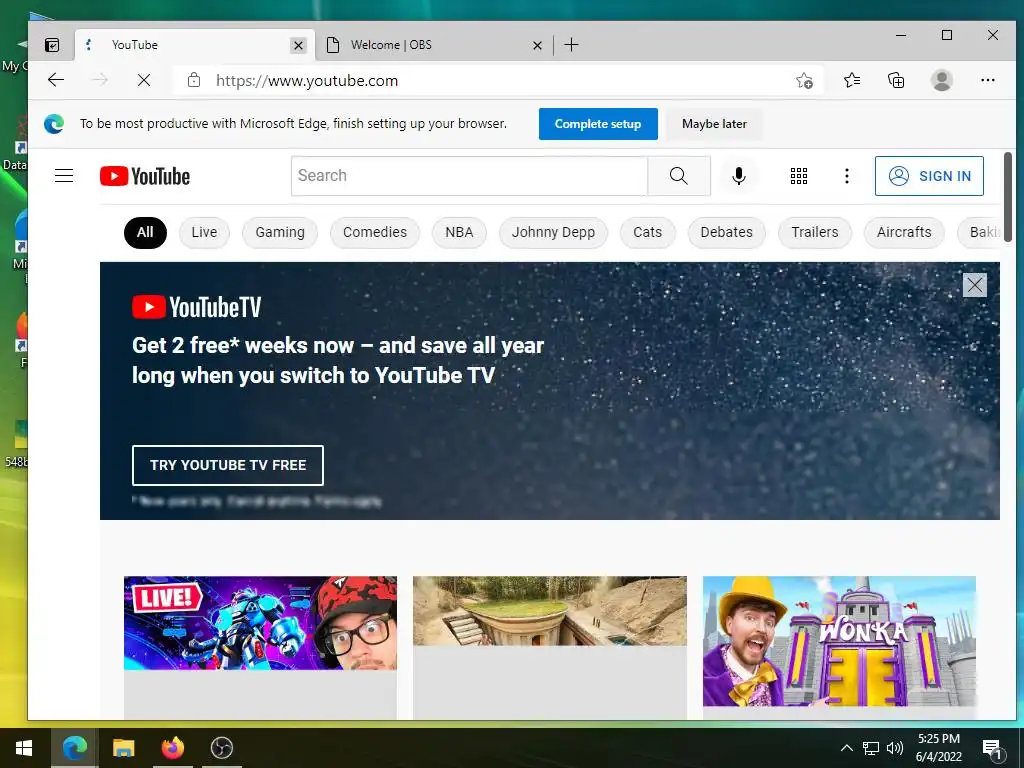Open the Favorites list icon
This screenshot has height=768, width=1024.
coord(852,80)
